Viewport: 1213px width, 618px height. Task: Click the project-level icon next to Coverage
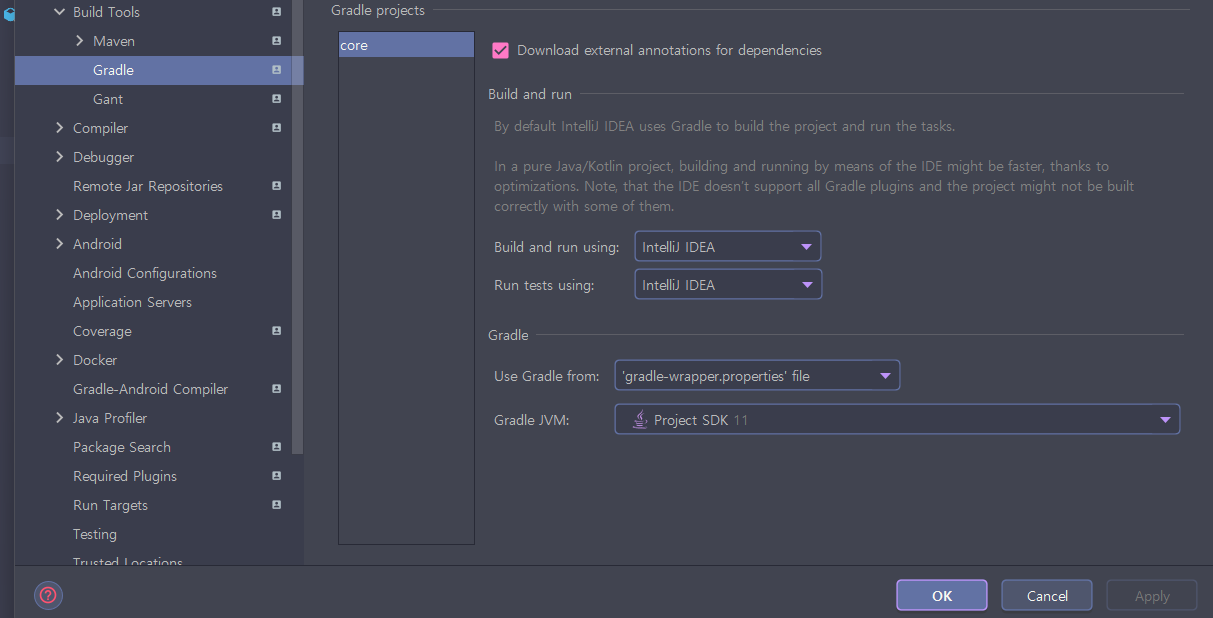(277, 331)
